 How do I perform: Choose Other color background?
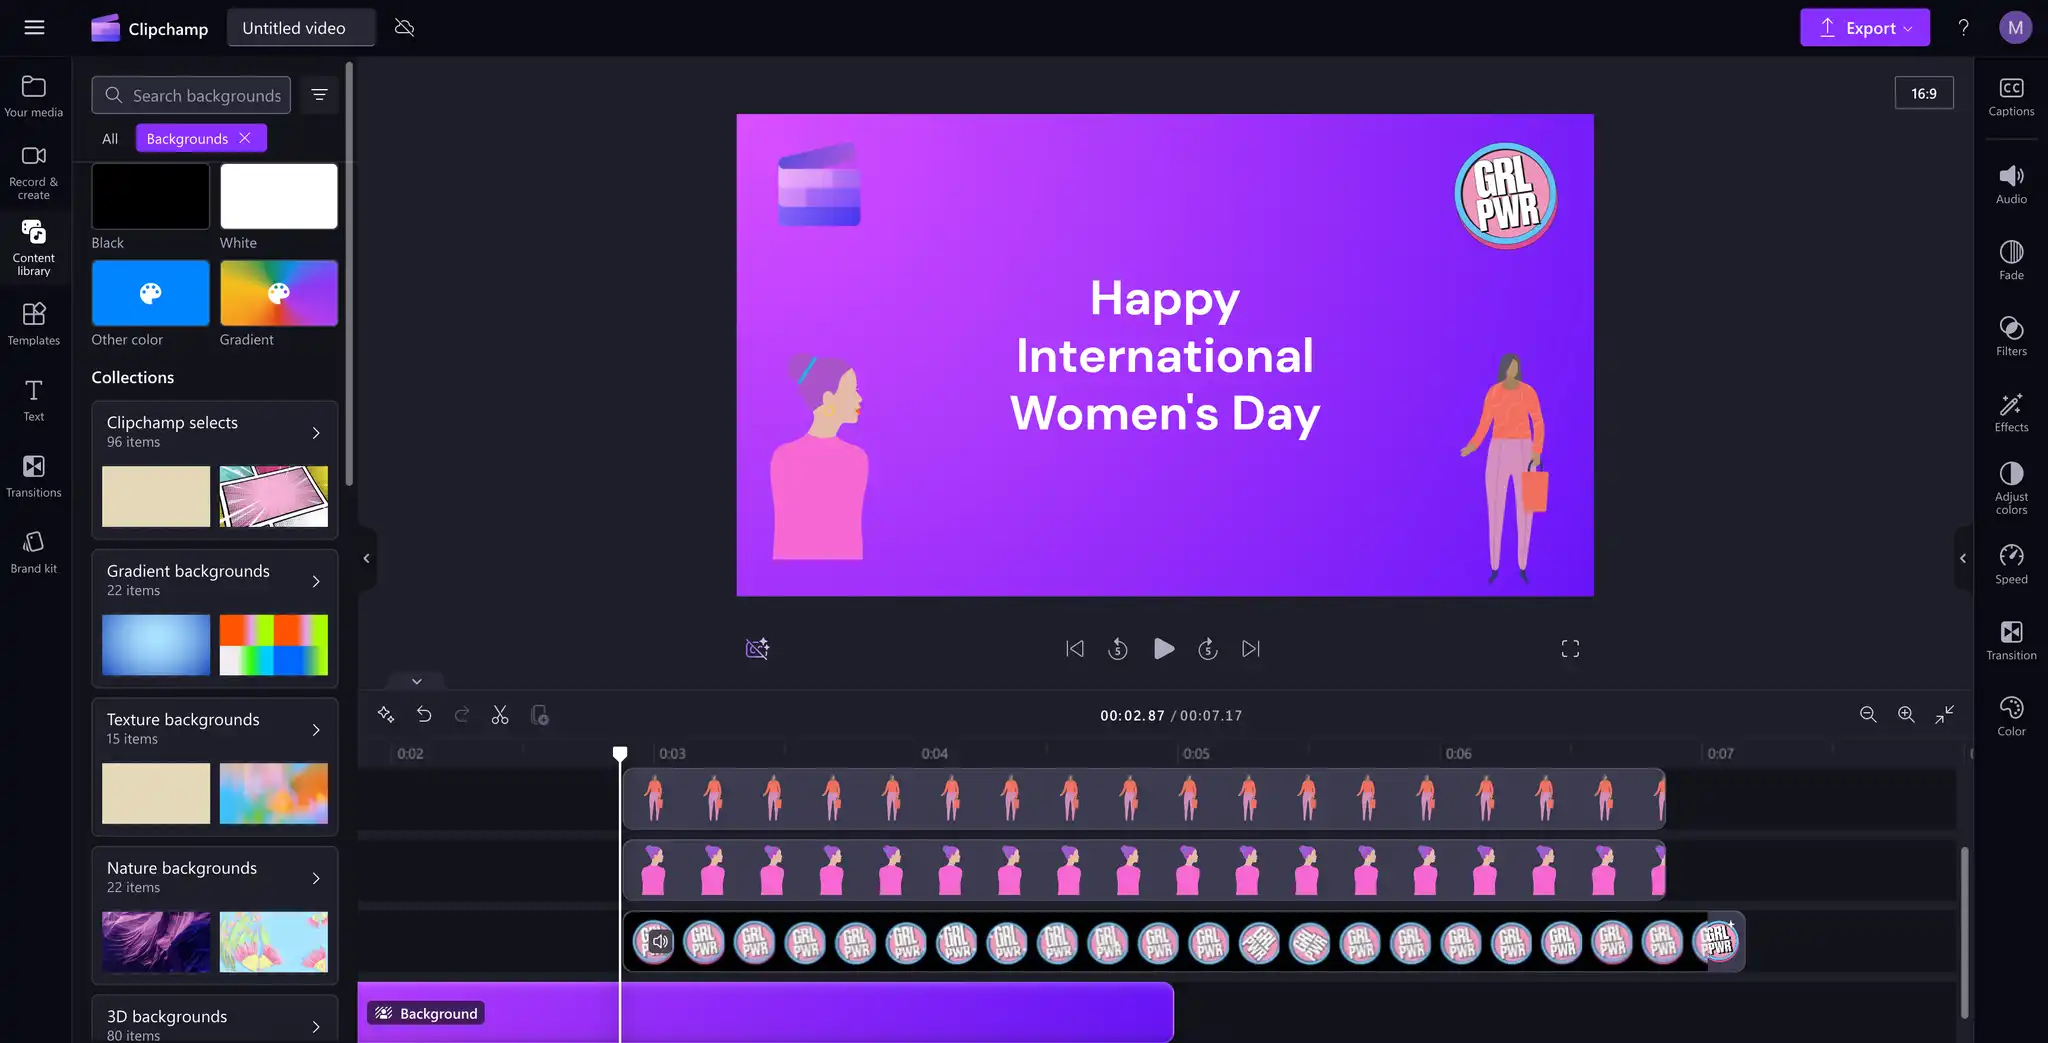click(x=151, y=293)
